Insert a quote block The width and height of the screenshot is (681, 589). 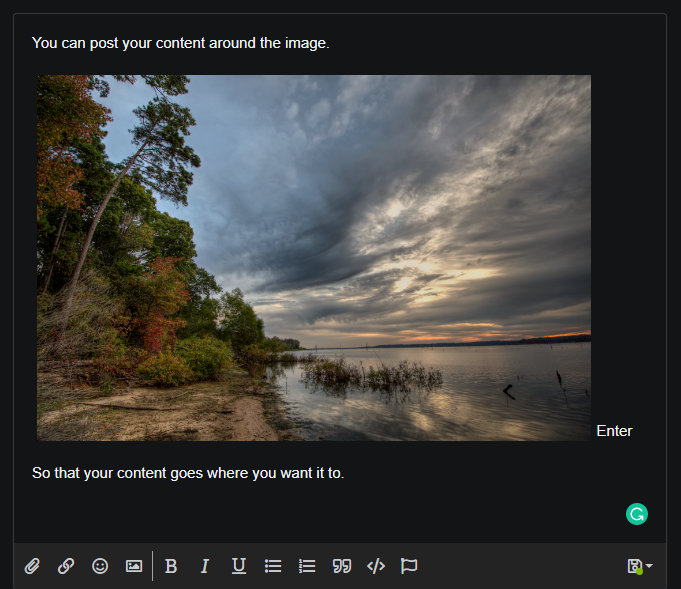342,566
